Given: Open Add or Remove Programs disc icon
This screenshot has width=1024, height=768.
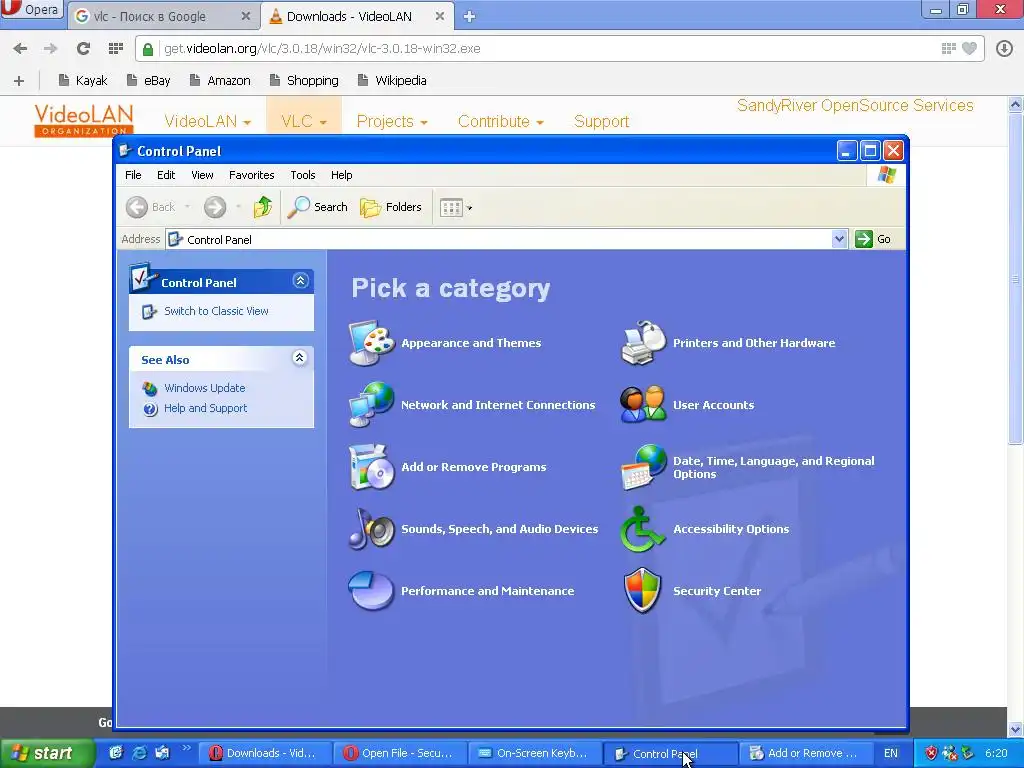Looking at the screenshot, I should pos(371,467).
